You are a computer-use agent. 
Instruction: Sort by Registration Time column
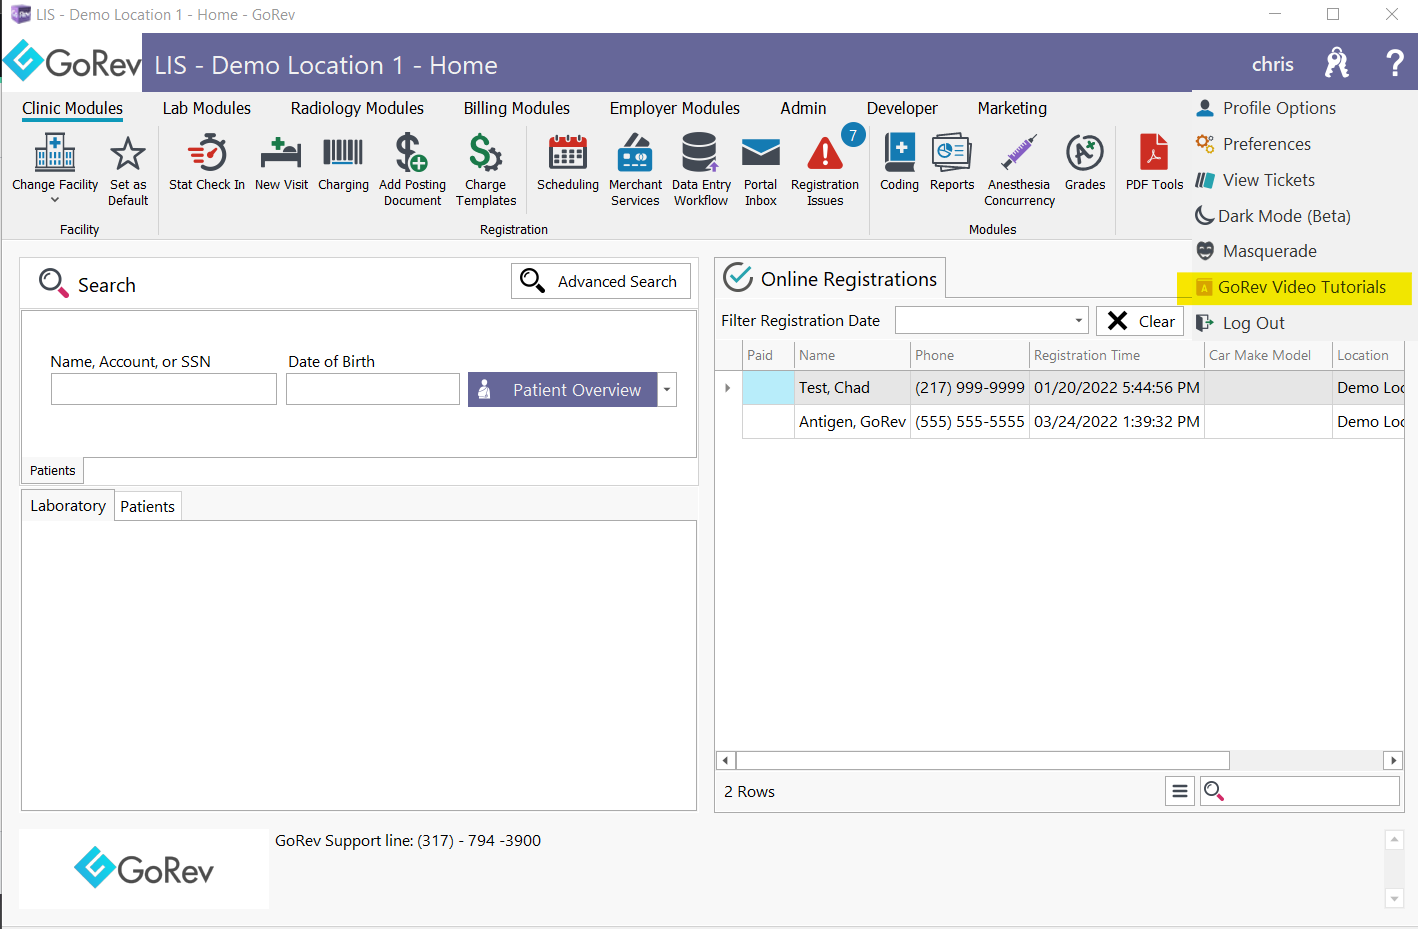[1116, 355]
